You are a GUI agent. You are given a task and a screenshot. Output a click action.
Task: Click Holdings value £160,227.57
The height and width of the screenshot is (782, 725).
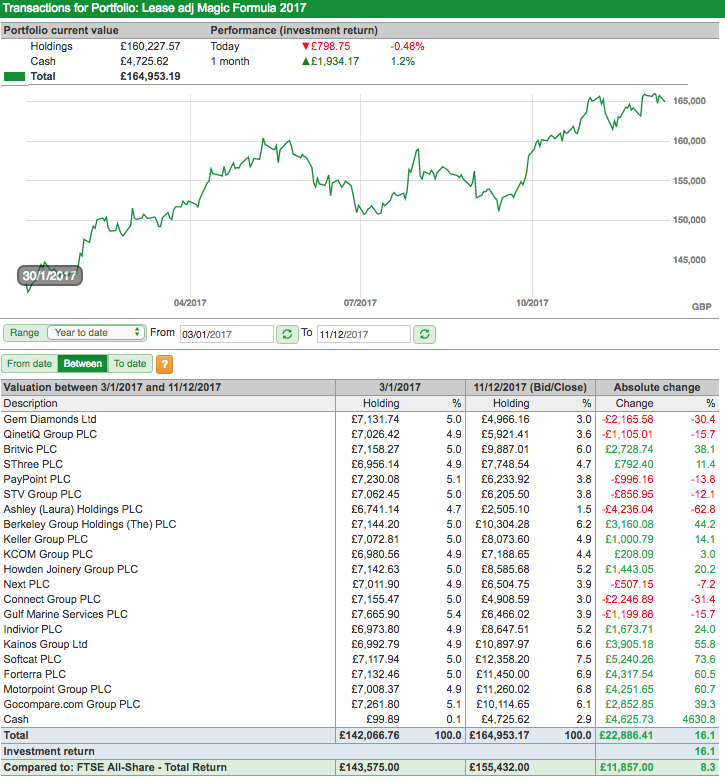tap(150, 46)
